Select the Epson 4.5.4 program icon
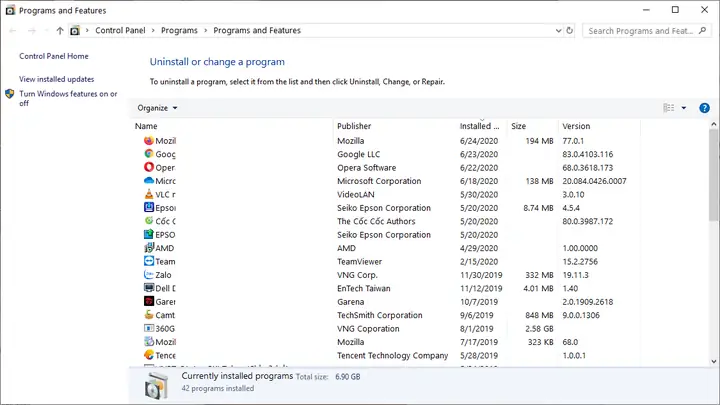Viewport: 720px width, 405px height. [149, 207]
